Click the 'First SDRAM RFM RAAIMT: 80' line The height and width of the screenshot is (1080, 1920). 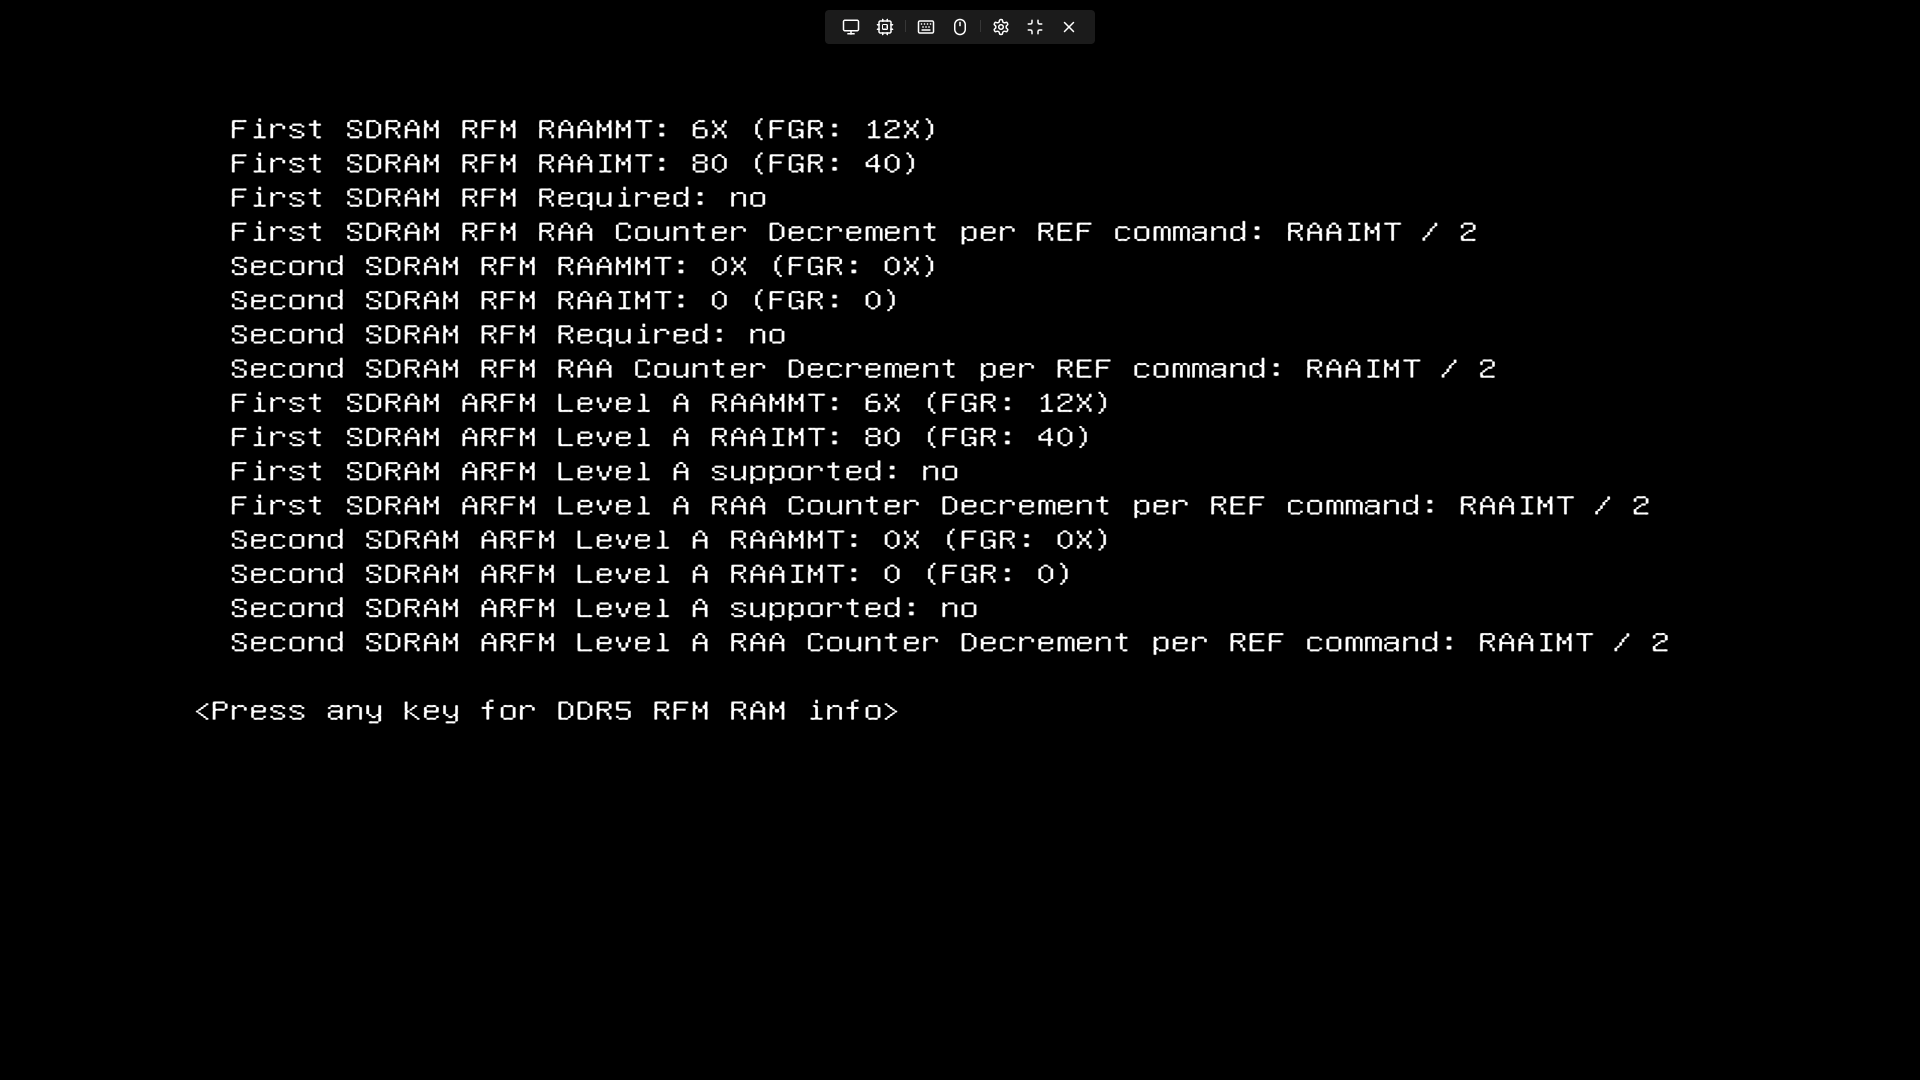(x=573, y=164)
